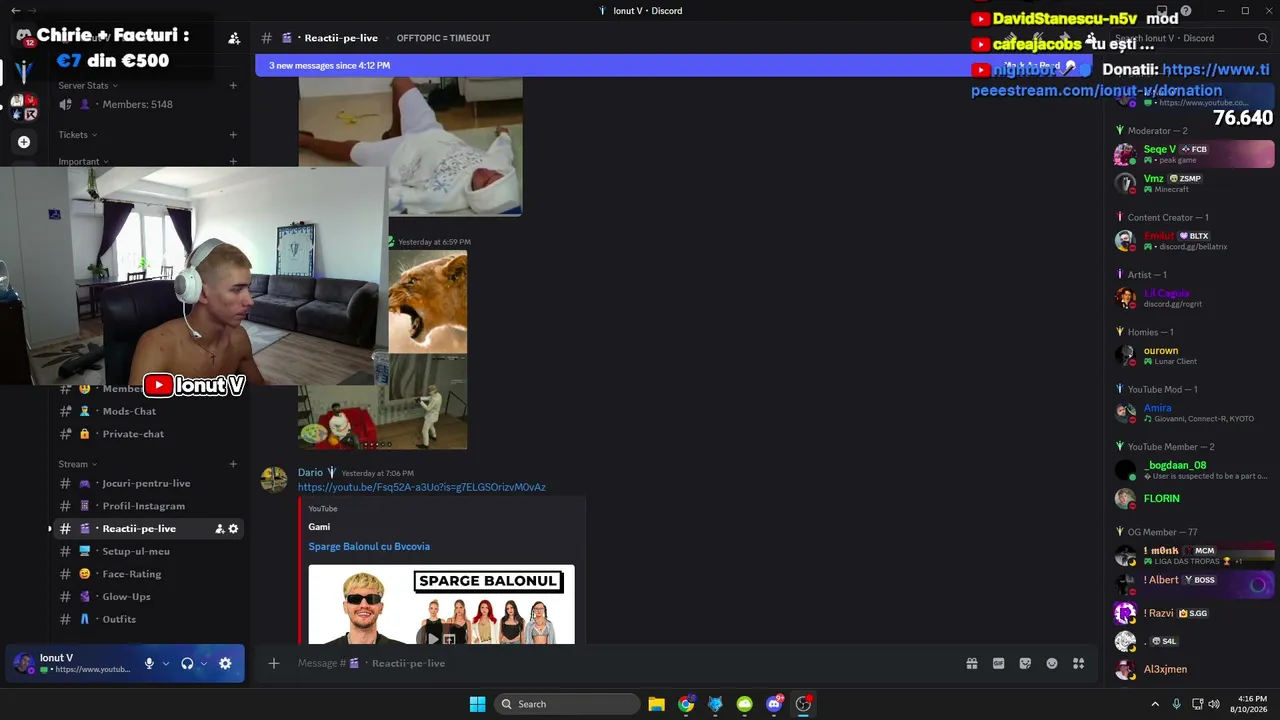
Task: Show hidden system tray icons
Action: coord(1155,704)
